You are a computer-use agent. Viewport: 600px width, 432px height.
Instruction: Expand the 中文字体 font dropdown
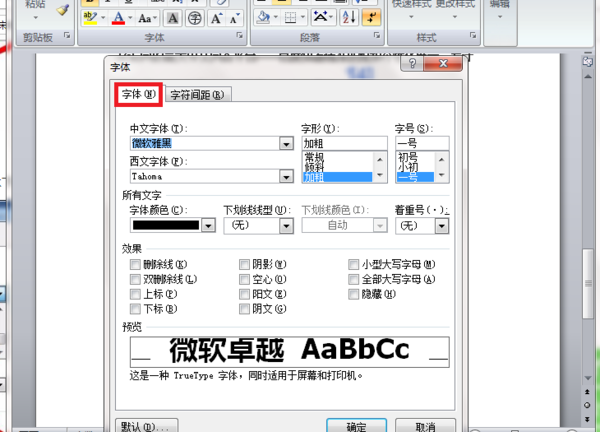(x=286, y=144)
